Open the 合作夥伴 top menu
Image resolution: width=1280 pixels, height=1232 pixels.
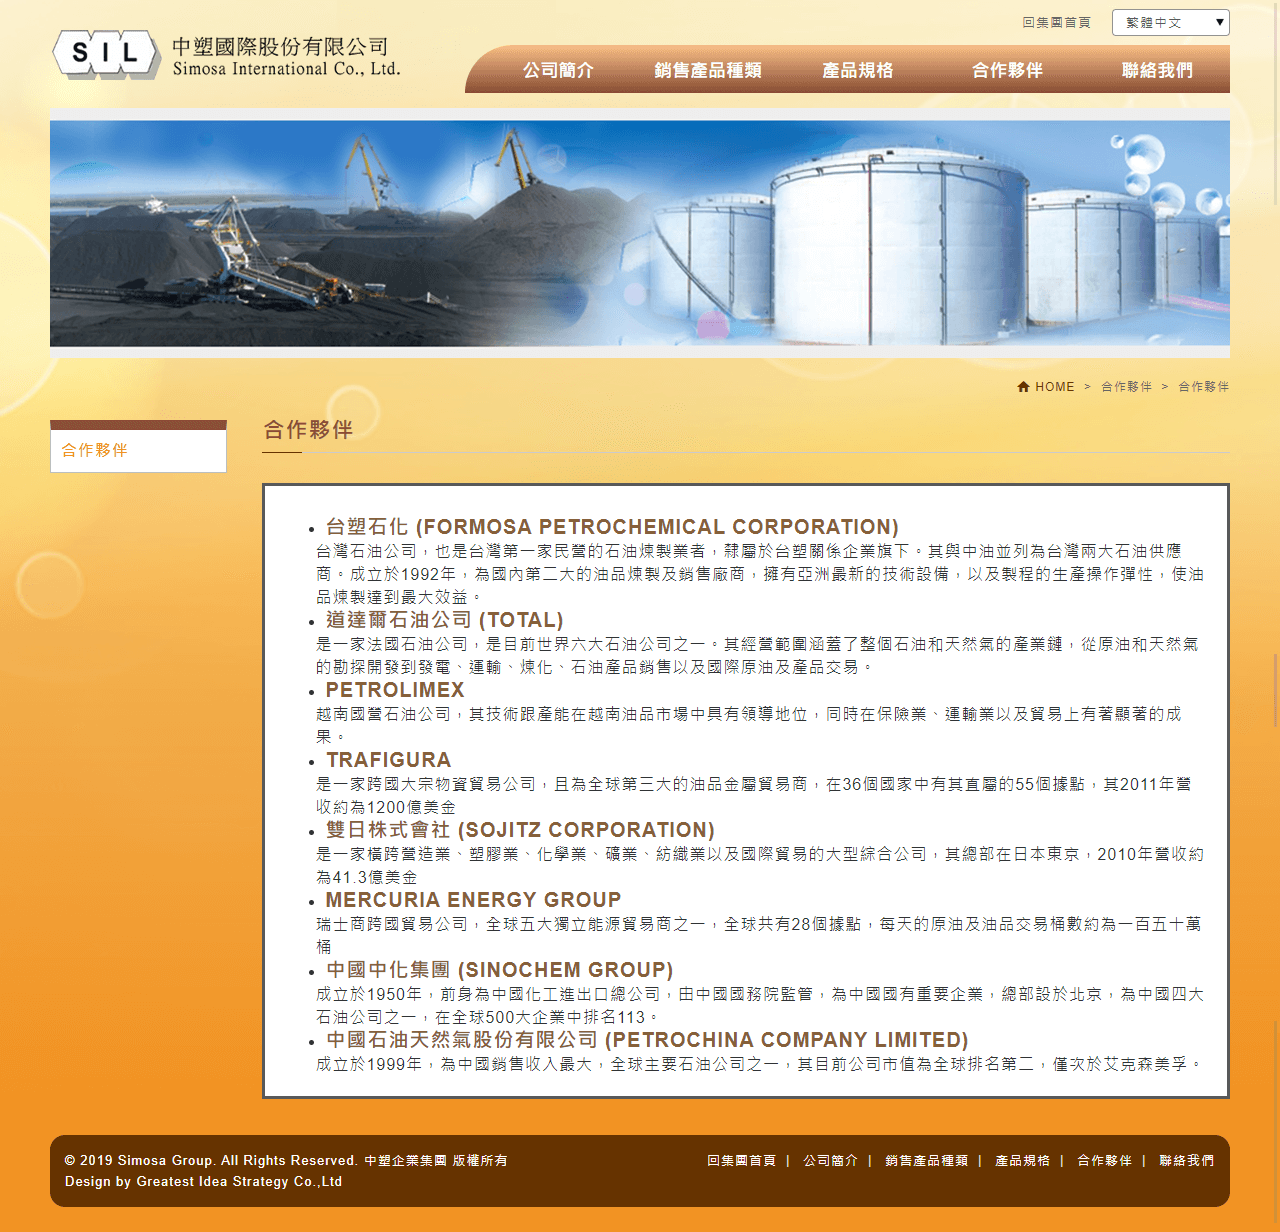(x=1008, y=70)
